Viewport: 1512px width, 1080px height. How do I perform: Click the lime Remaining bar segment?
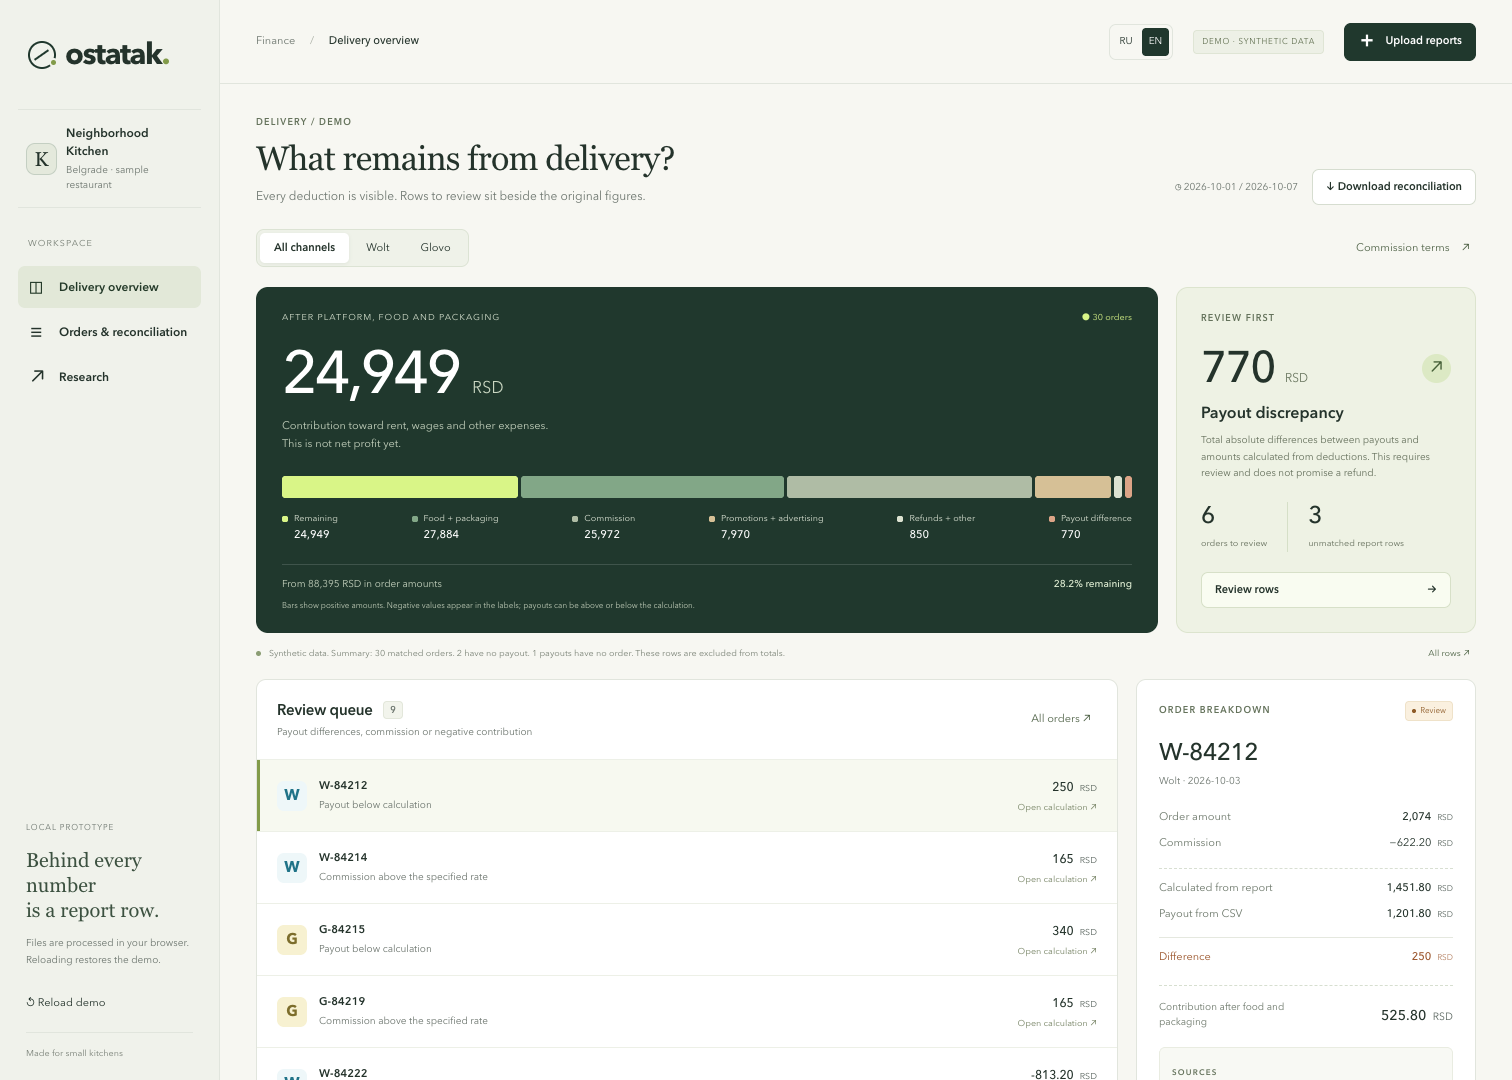tap(400, 487)
